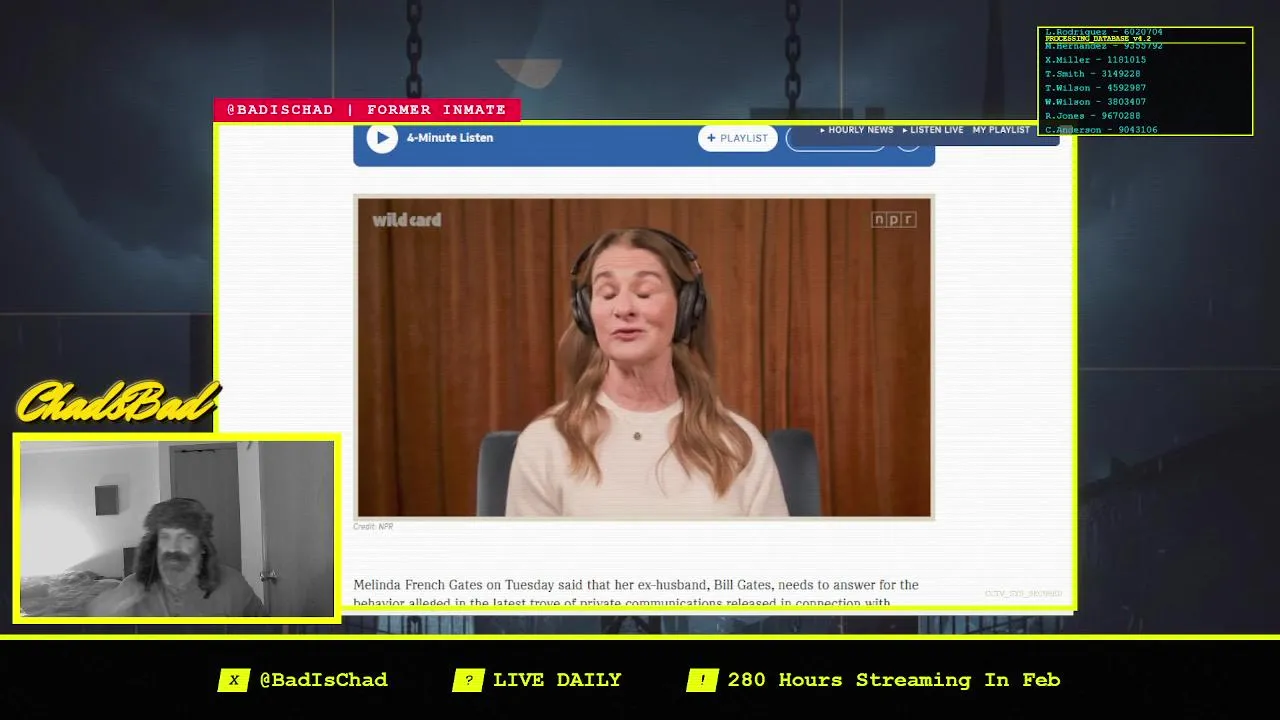The image size is (1280, 720).
Task: Click the streamer webcam feed
Action: click(x=177, y=529)
